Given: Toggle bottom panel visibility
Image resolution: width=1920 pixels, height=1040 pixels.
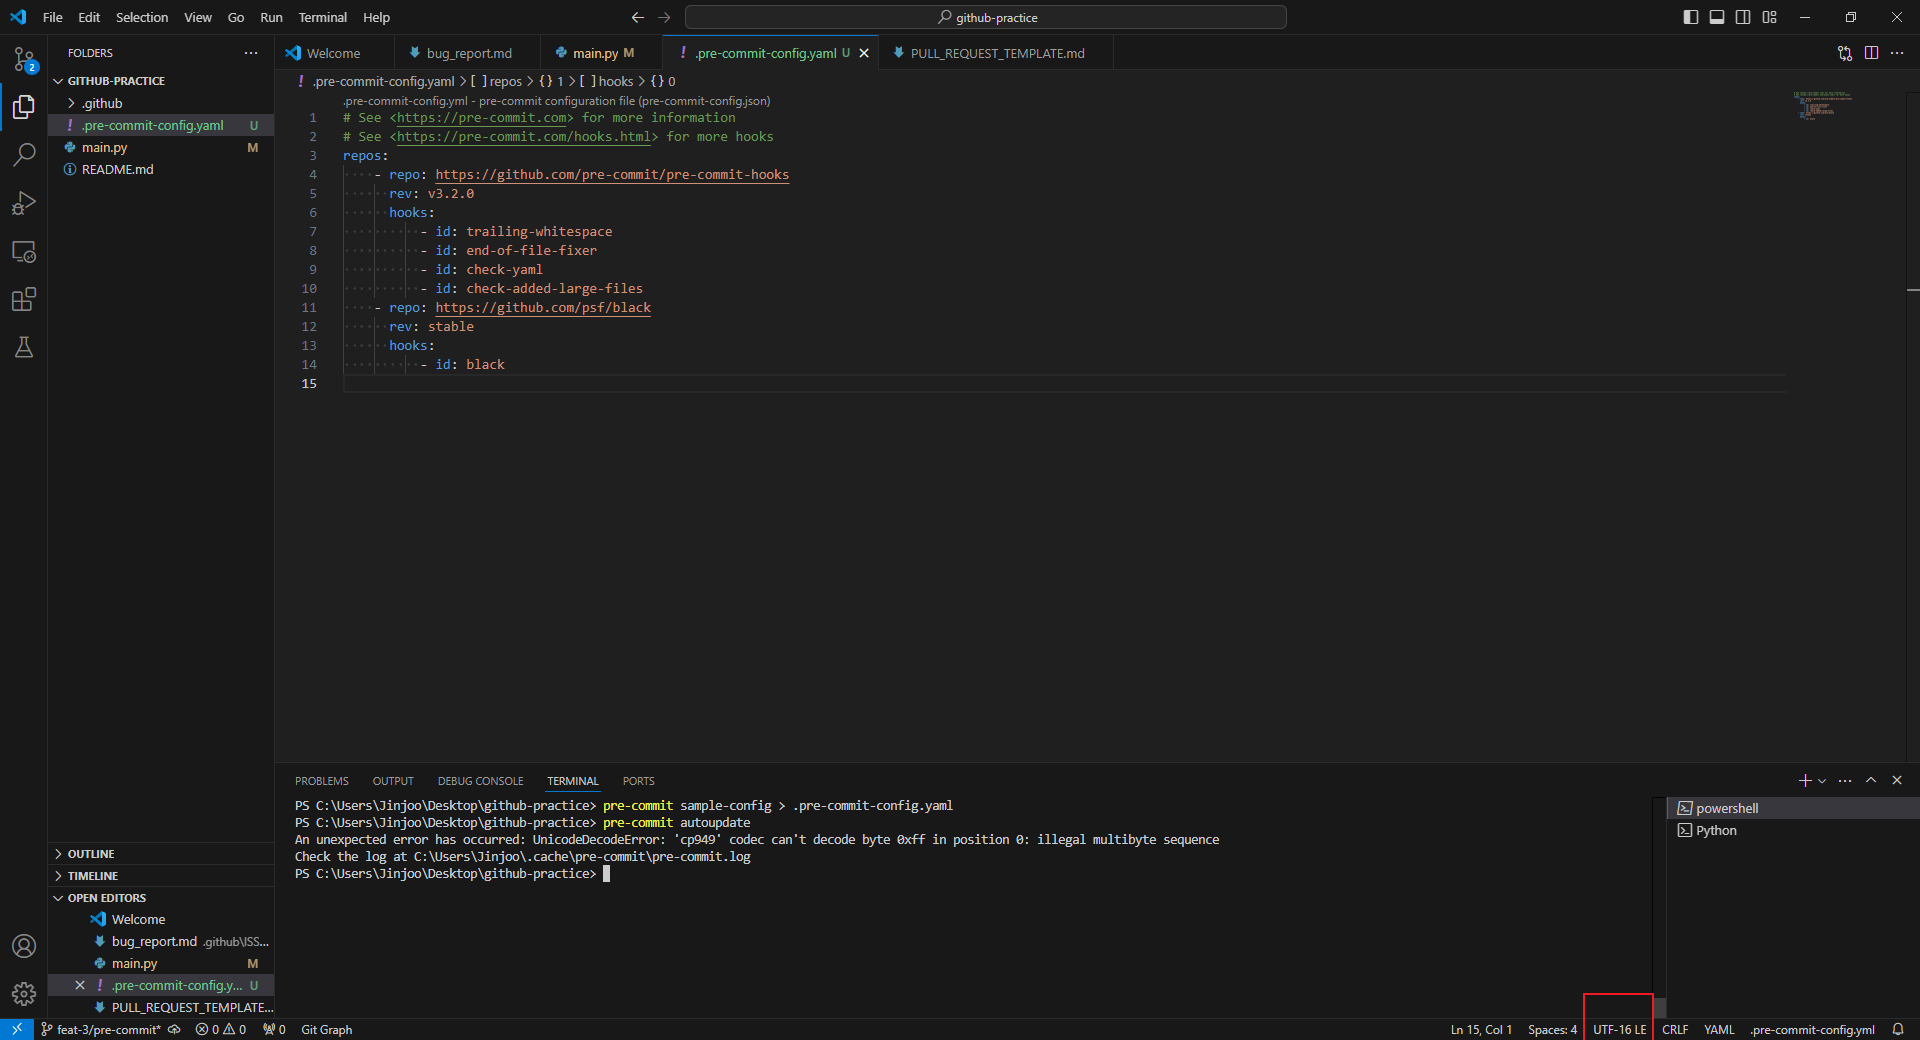Looking at the screenshot, I should click(1717, 17).
